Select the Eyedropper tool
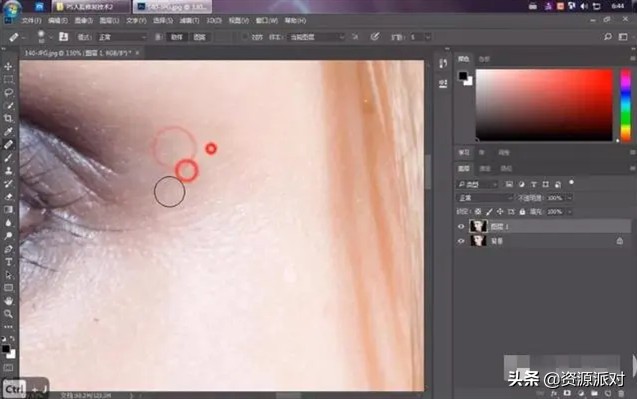637x399 pixels. pos(8,131)
